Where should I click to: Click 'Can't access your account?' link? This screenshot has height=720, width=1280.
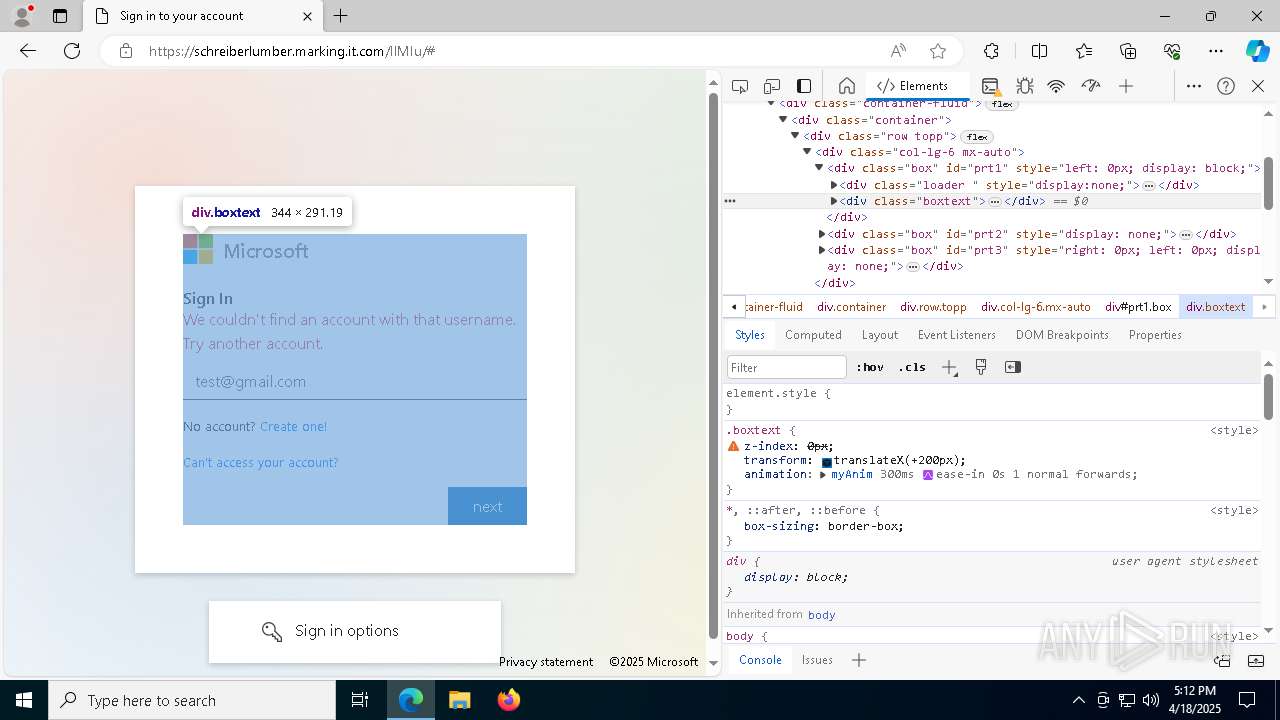260,462
